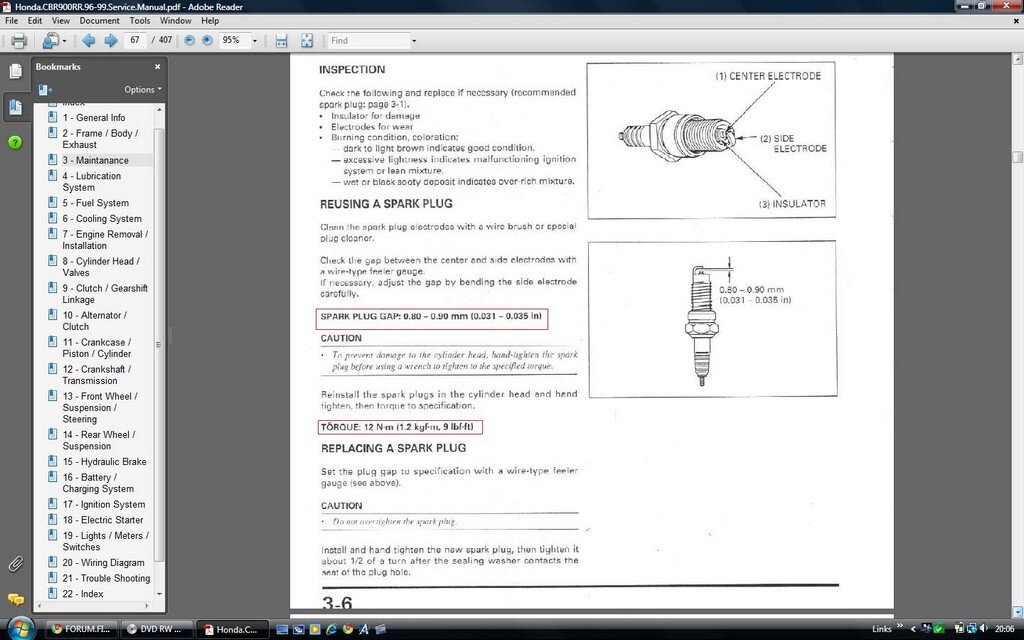Click the Print icon in the toolbar
The height and width of the screenshot is (640, 1024).
pos(18,41)
